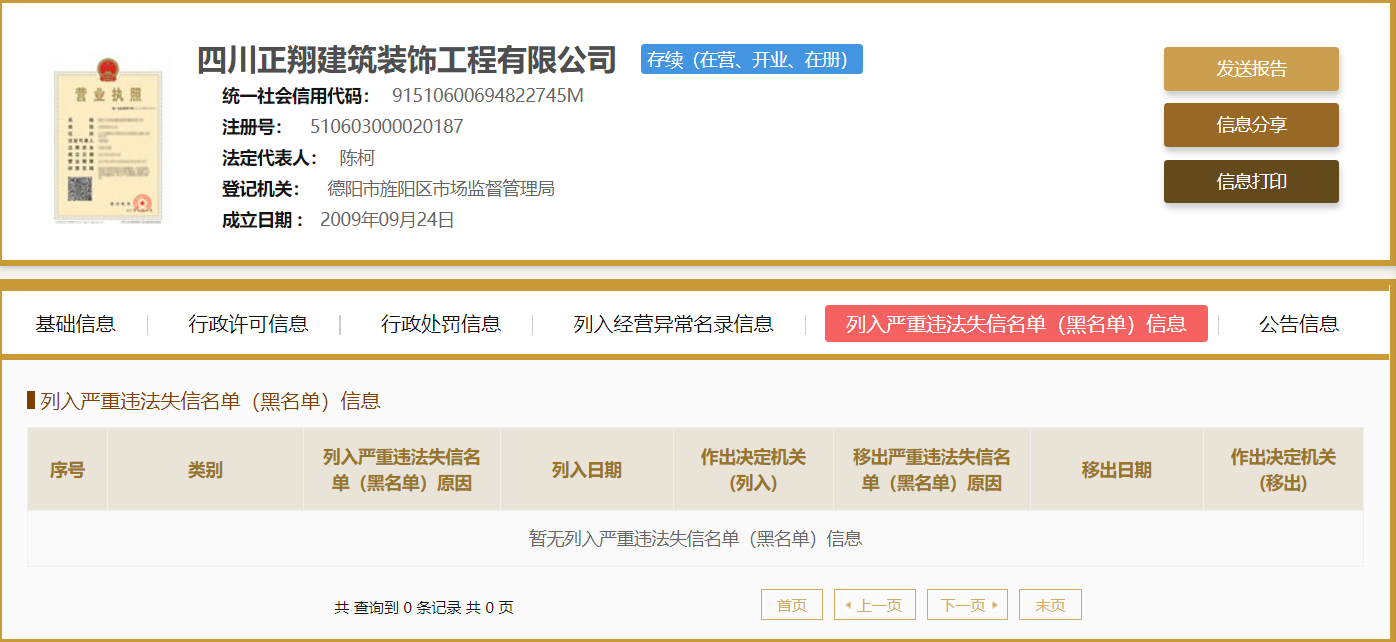
Task: Open the 列入经营异常名录信息 tab
Action: click(x=673, y=324)
